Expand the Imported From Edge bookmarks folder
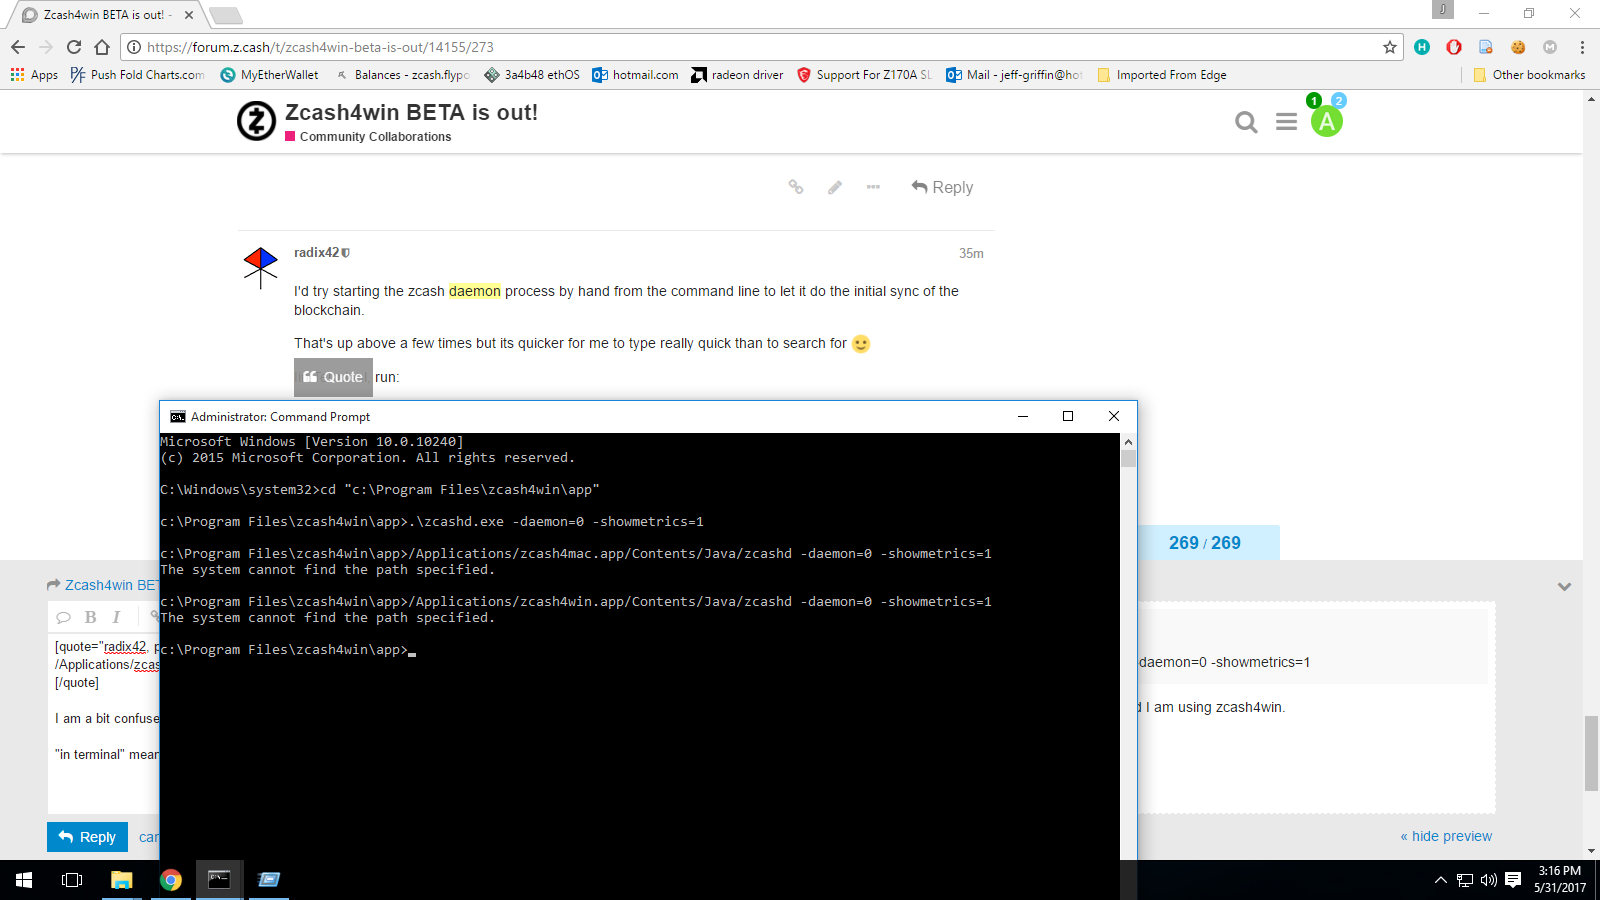Image resolution: width=1600 pixels, height=900 pixels. [x=1162, y=75]
